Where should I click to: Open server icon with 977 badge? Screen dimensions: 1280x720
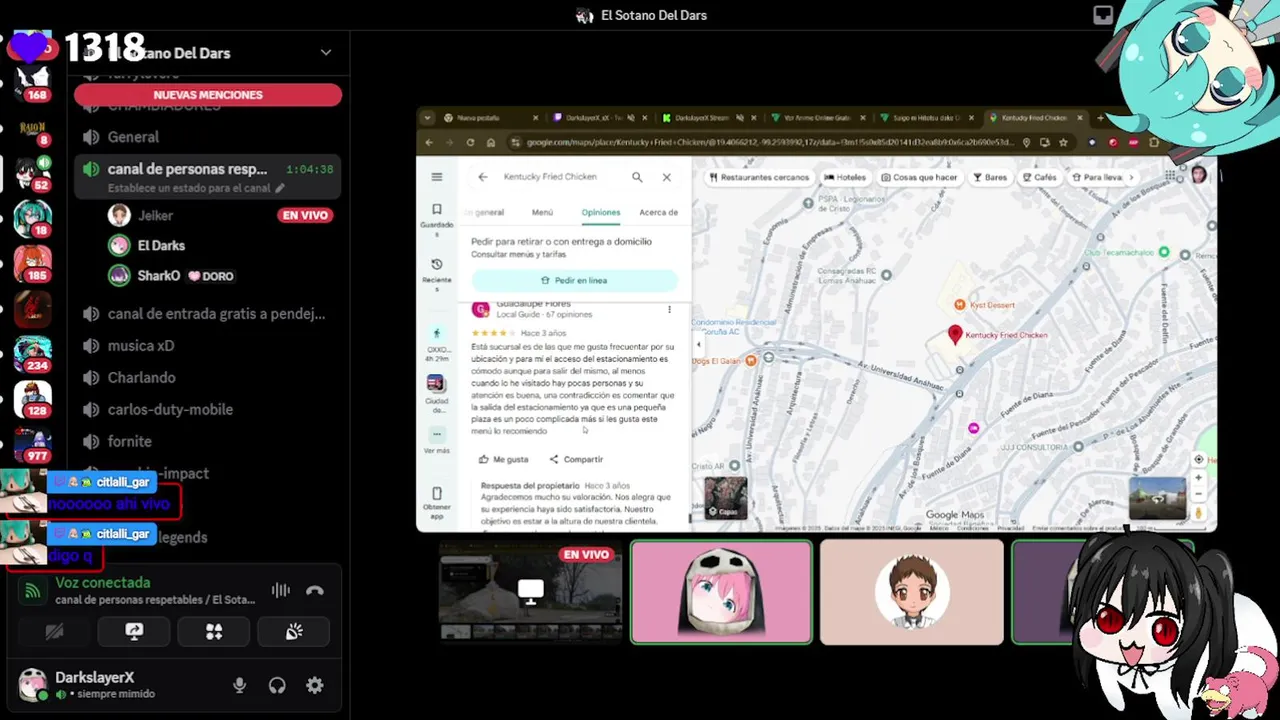33,444
